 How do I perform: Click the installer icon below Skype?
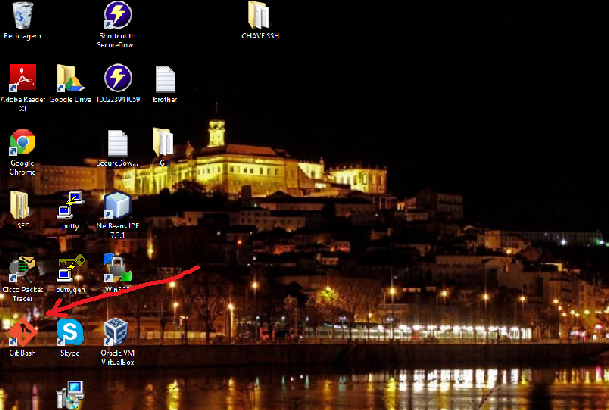coord(69,396)
